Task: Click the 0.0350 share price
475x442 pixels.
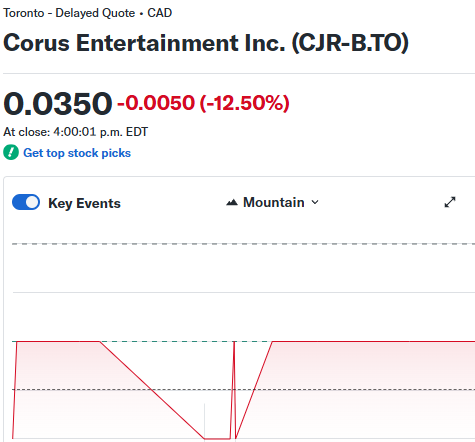Action: tap(58, 103)
